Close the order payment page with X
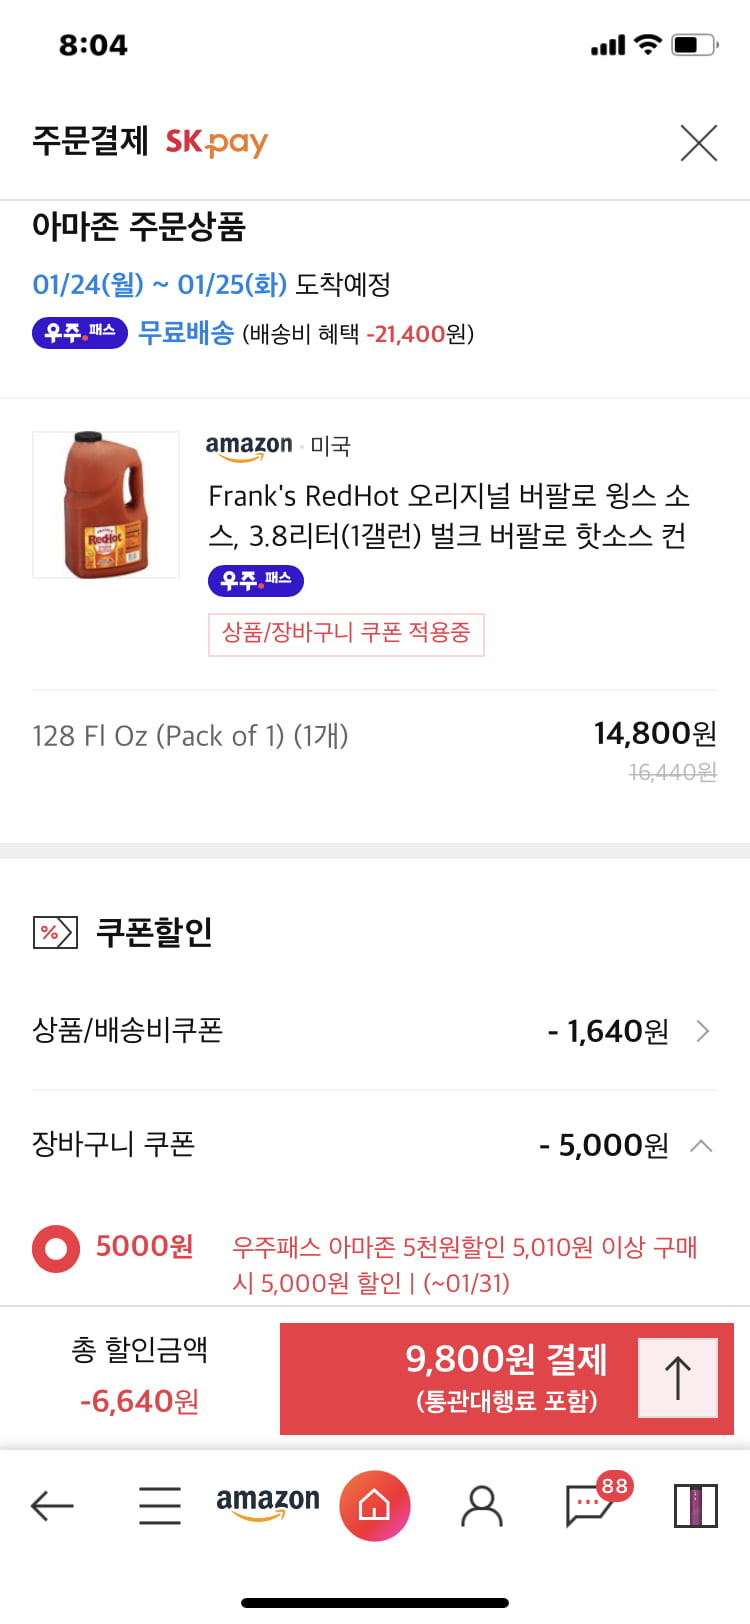Screen dimensions: 750x1624 click(699, 143)
